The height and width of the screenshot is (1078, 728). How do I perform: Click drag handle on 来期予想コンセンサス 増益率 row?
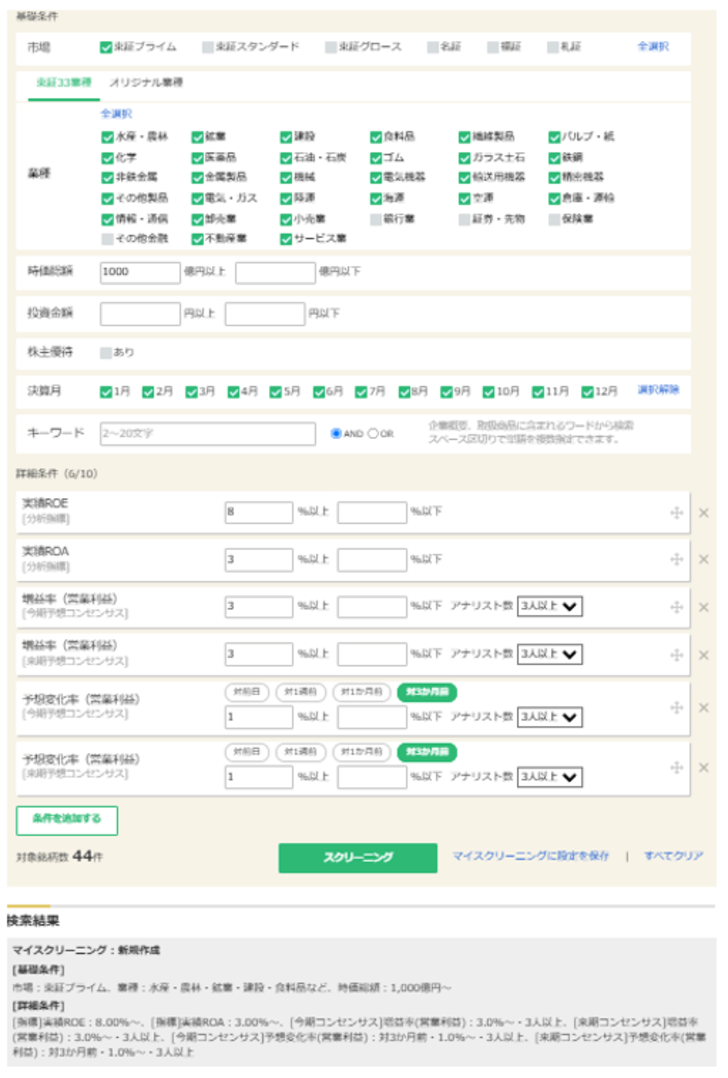[x=676, y=654]
